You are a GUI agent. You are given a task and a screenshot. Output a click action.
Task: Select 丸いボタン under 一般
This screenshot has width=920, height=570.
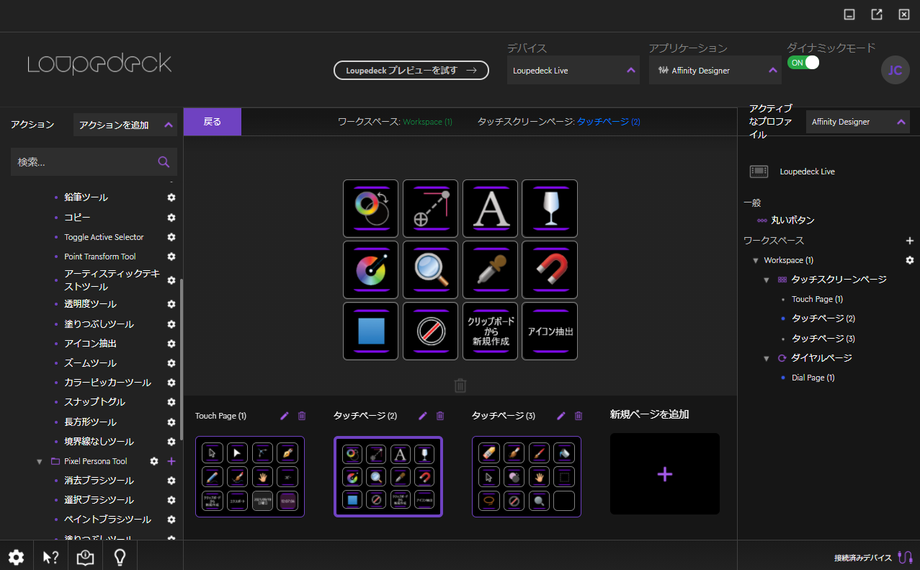point(792,220)
